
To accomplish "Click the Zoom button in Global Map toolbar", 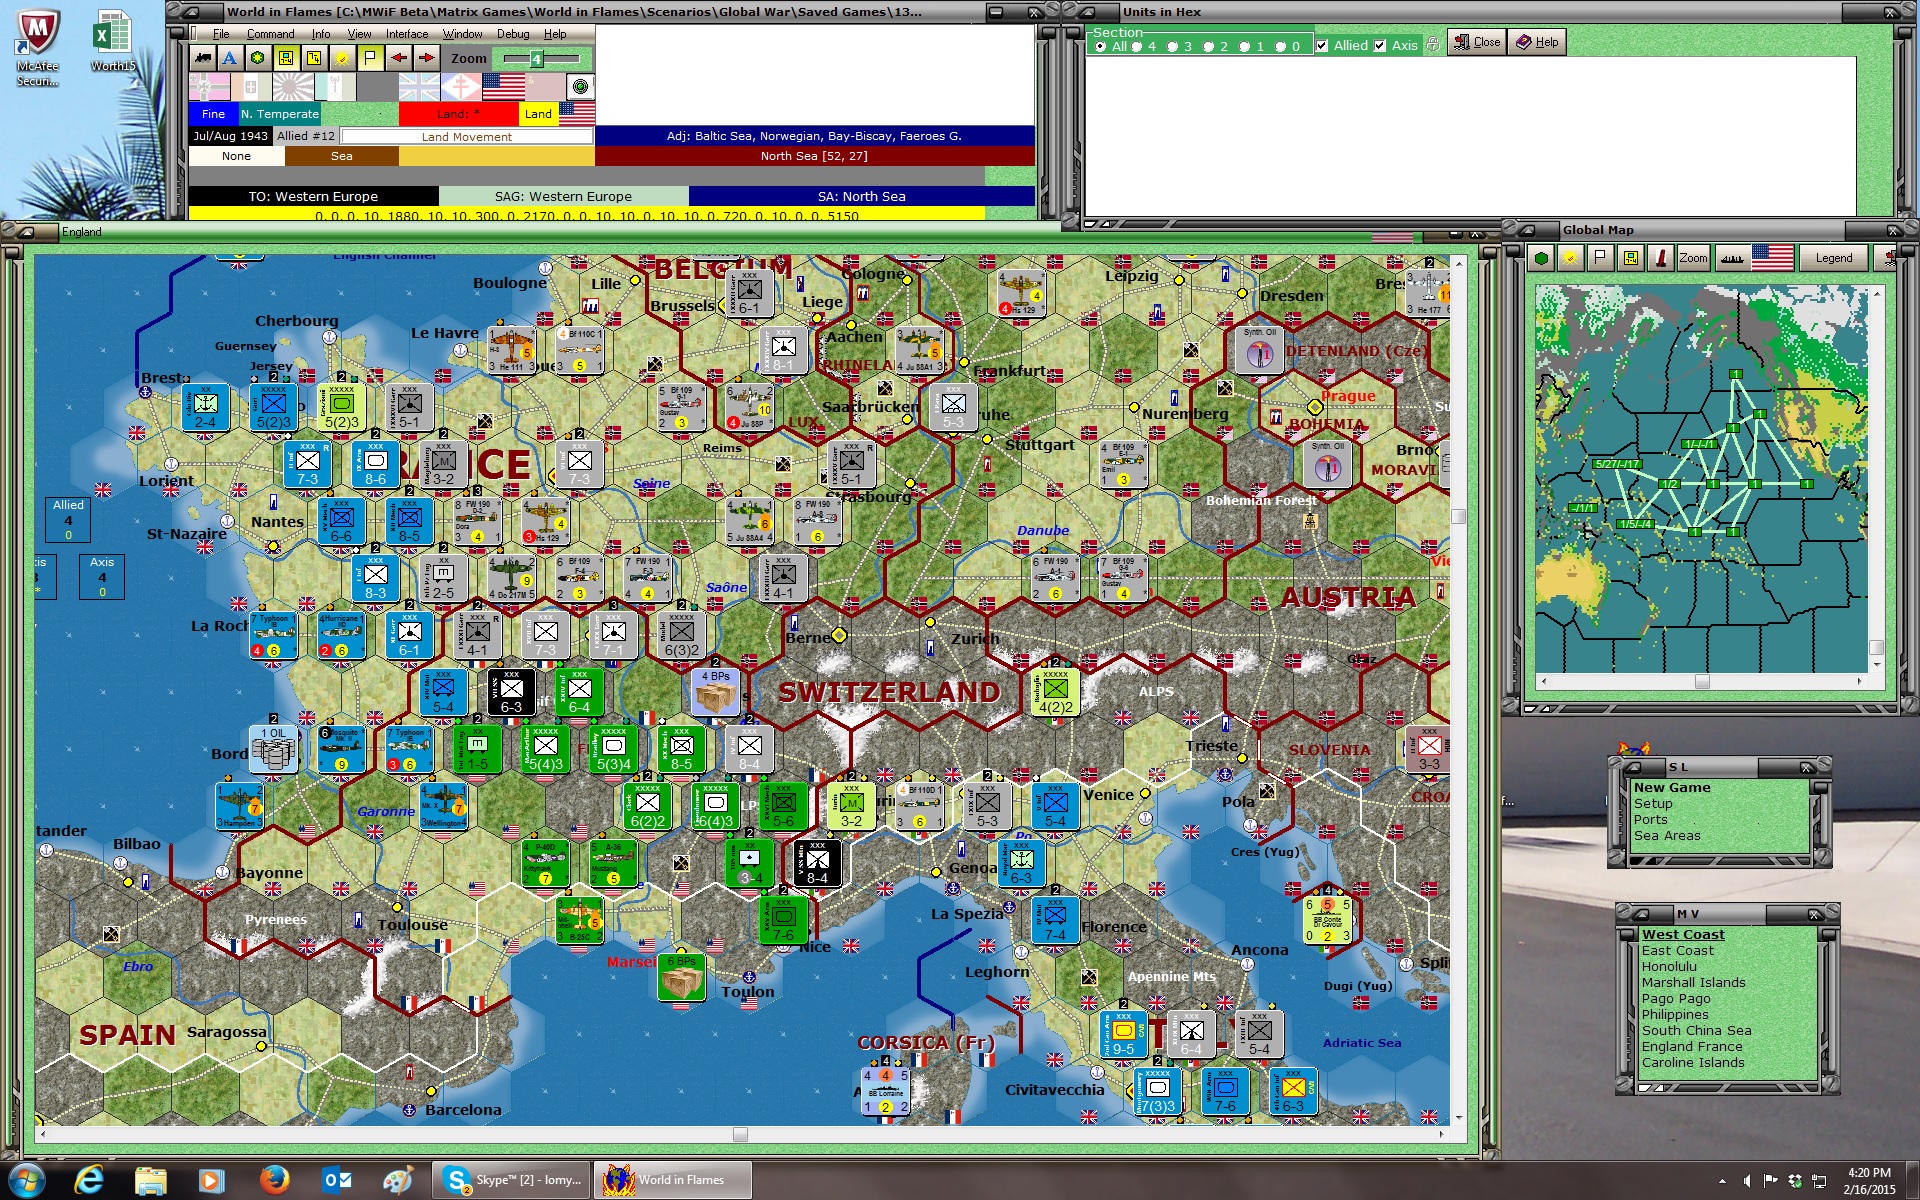I will pyautogui.click(x=1693, y=258).
